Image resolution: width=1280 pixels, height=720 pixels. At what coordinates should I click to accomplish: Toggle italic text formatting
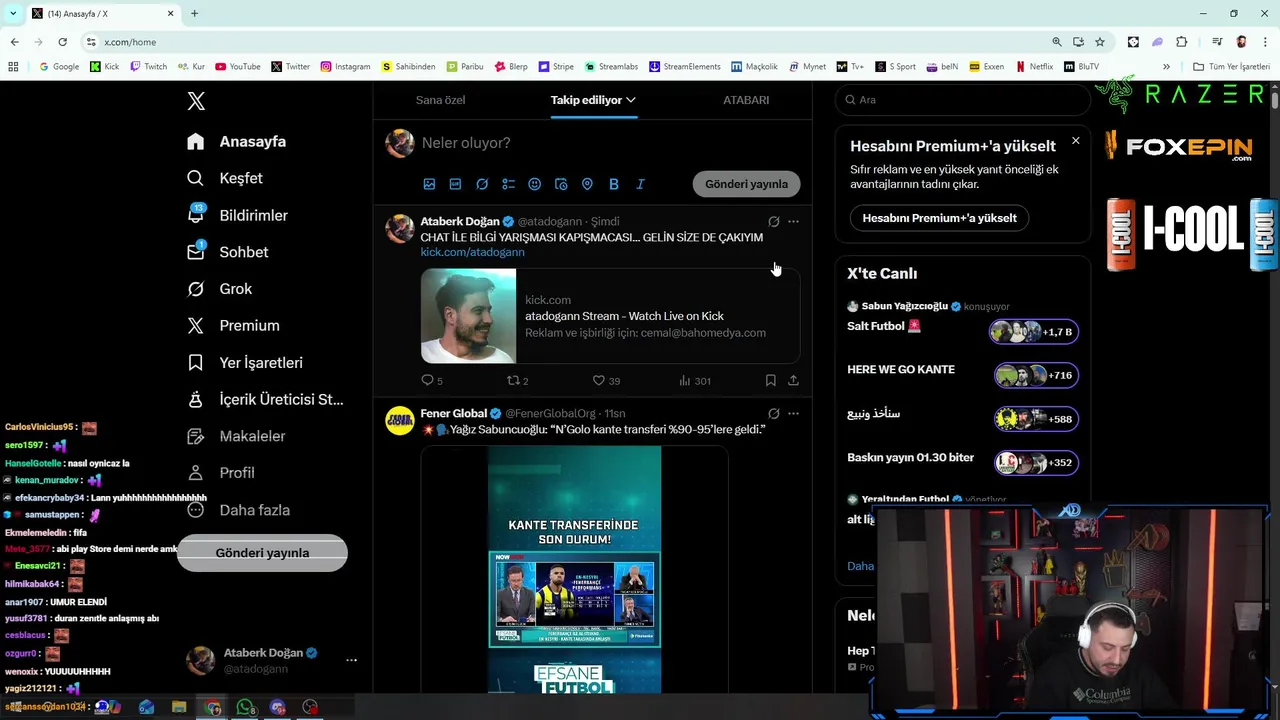640,184
